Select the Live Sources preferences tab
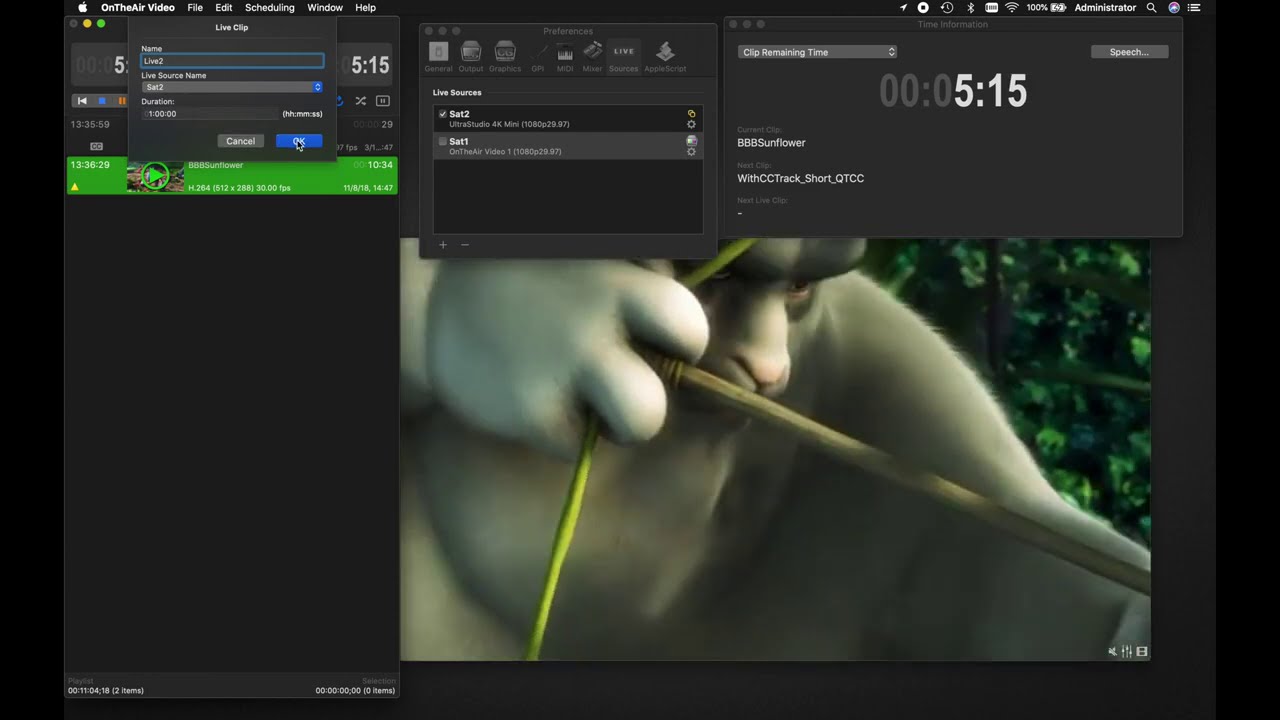The image size is (1280, 720). (x=624, y=57)
